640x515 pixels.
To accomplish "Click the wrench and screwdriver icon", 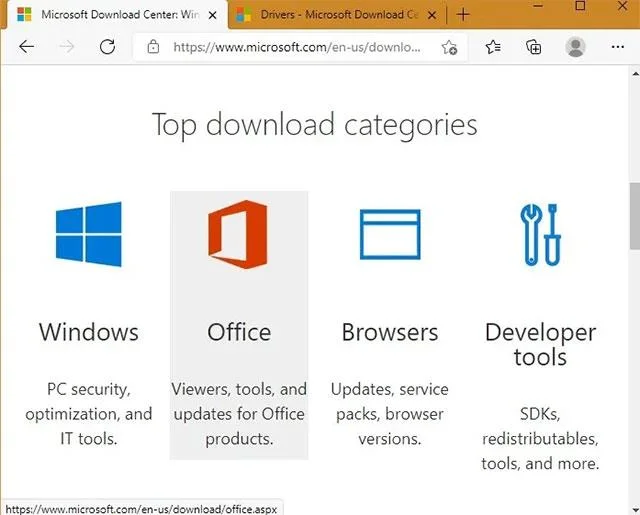I will coord(540,235).
